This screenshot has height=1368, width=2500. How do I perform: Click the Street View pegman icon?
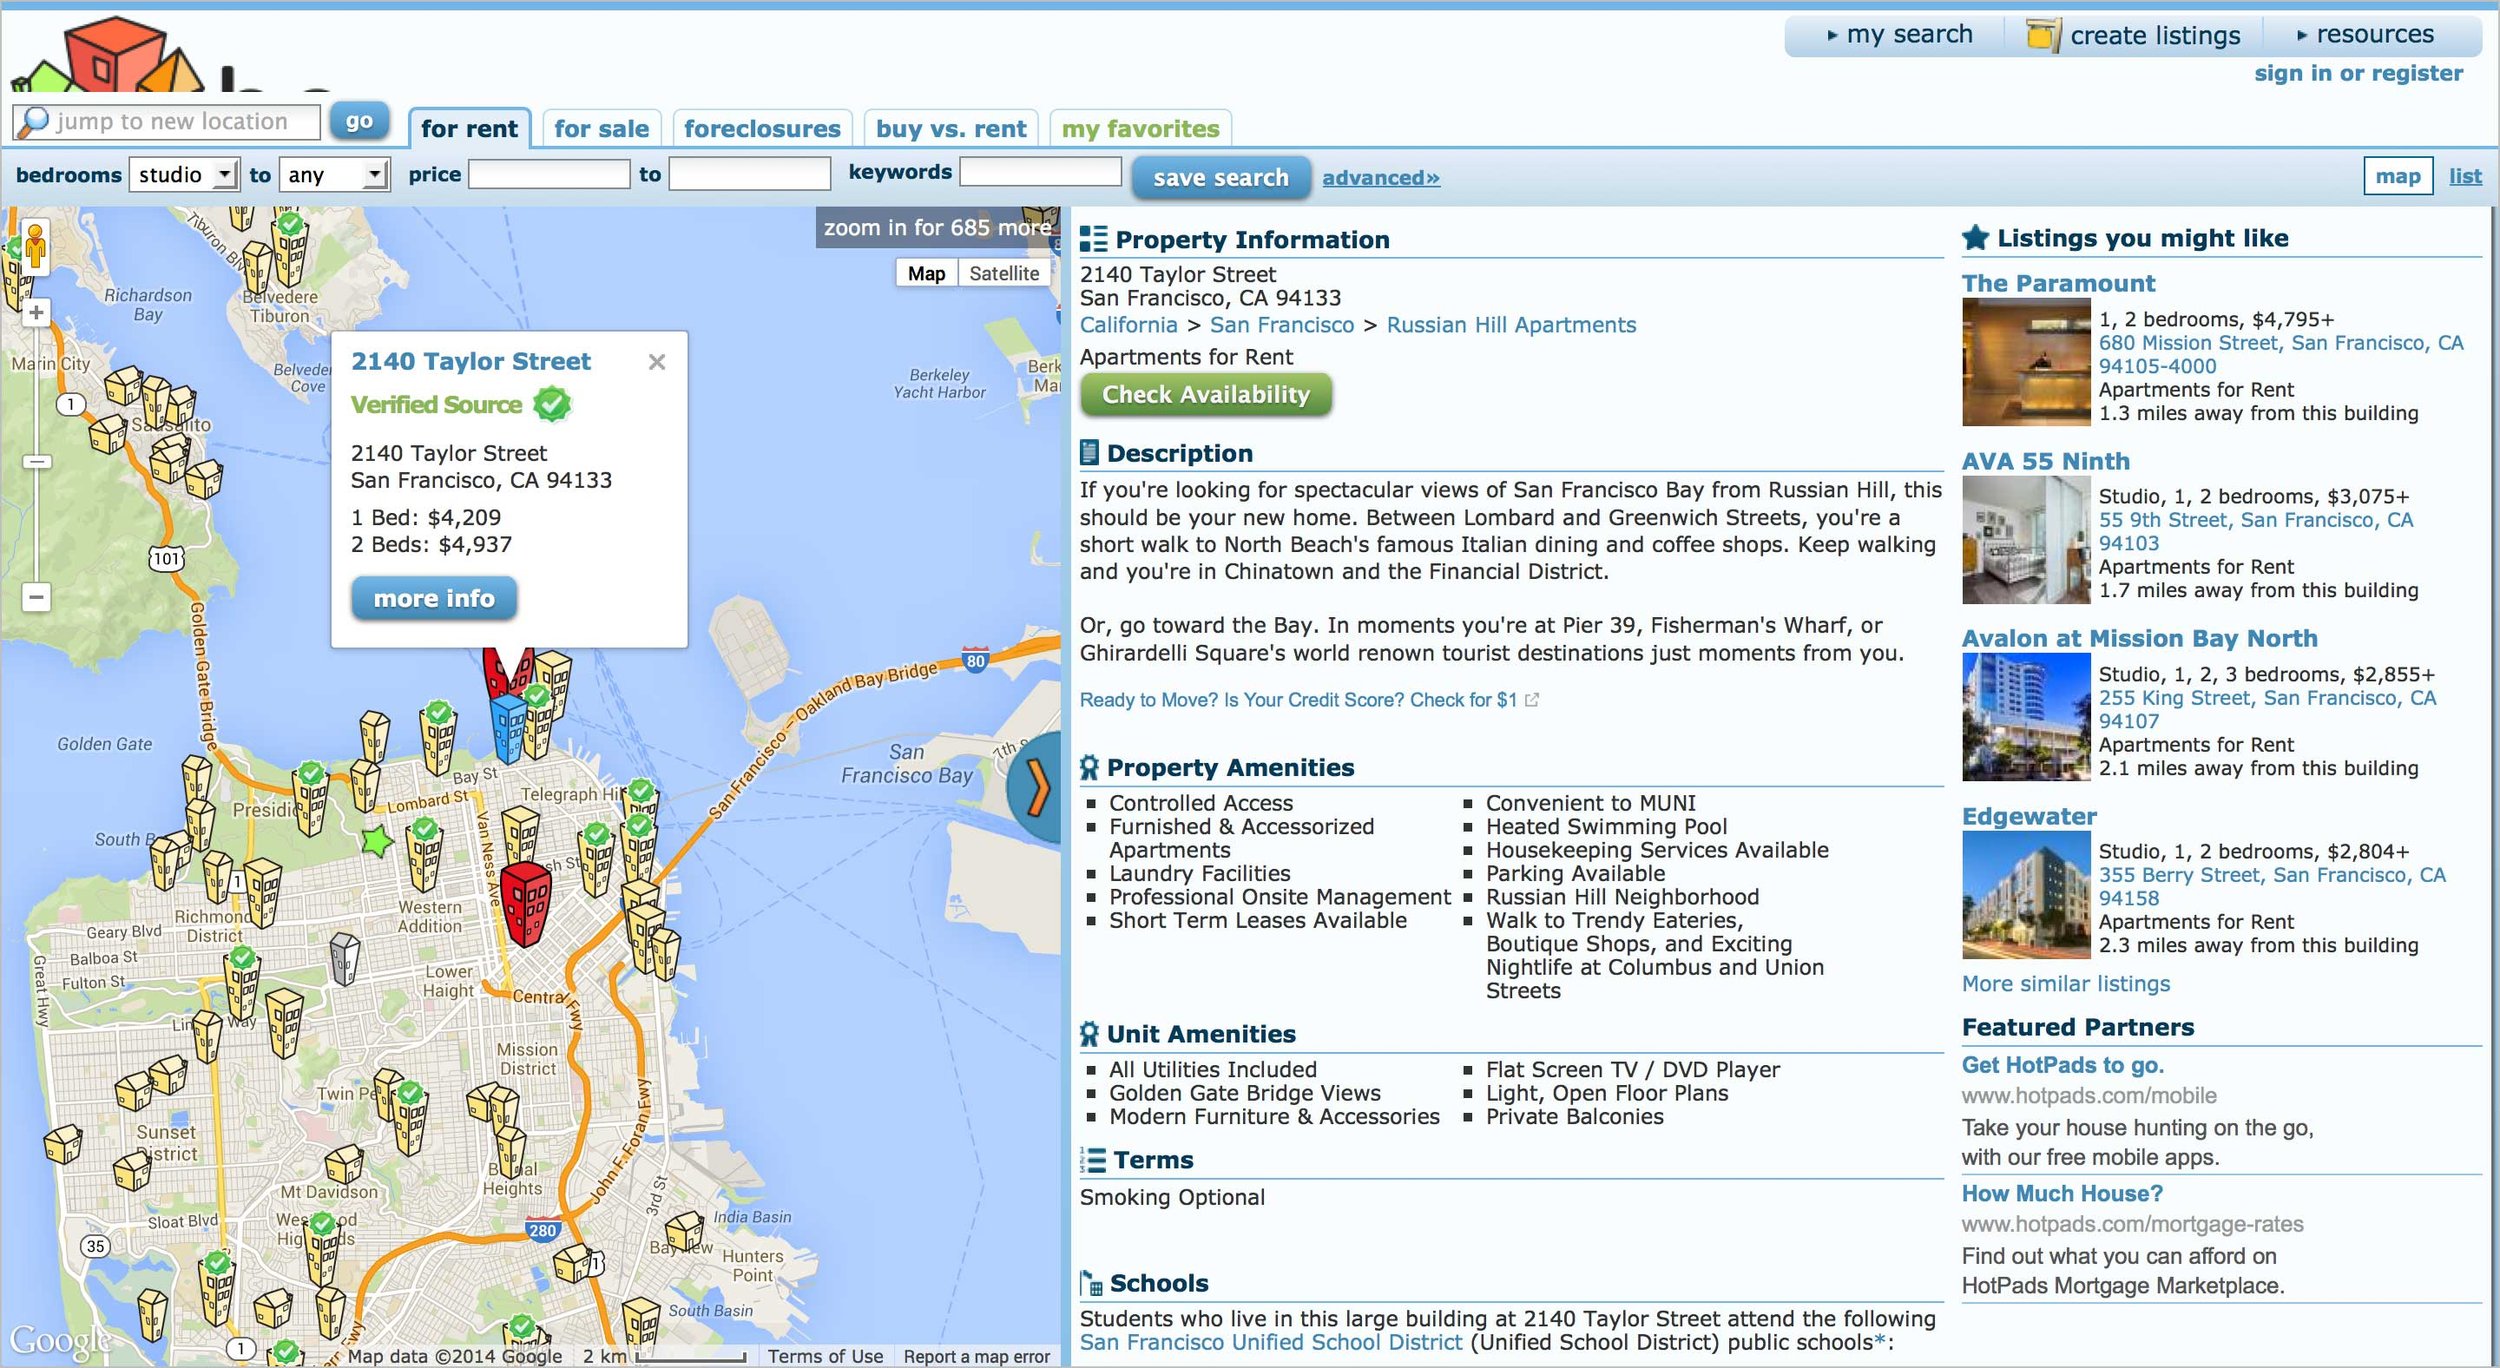pos(36,245)
